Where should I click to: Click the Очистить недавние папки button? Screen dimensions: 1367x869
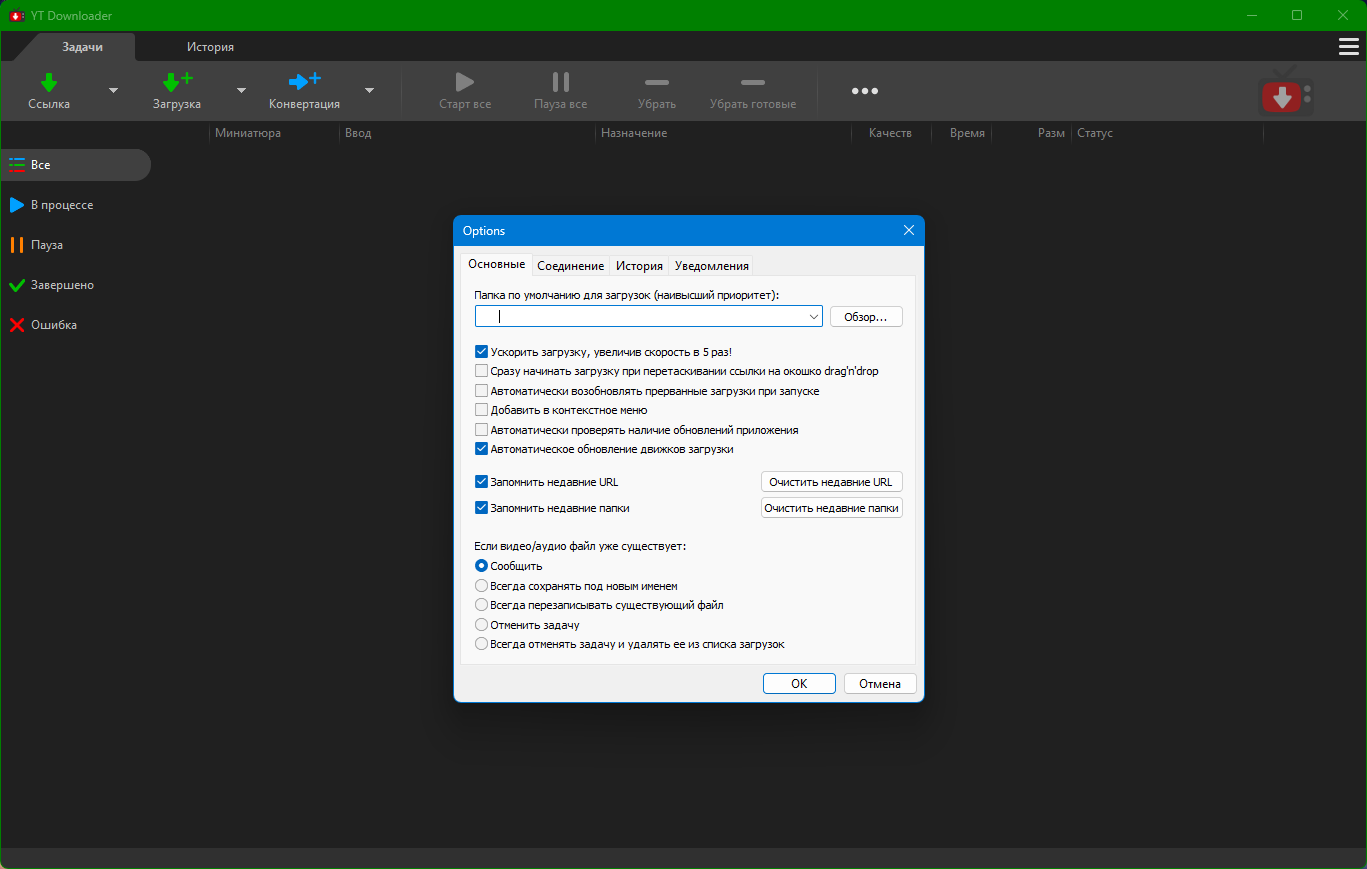(x=832, y=508)
